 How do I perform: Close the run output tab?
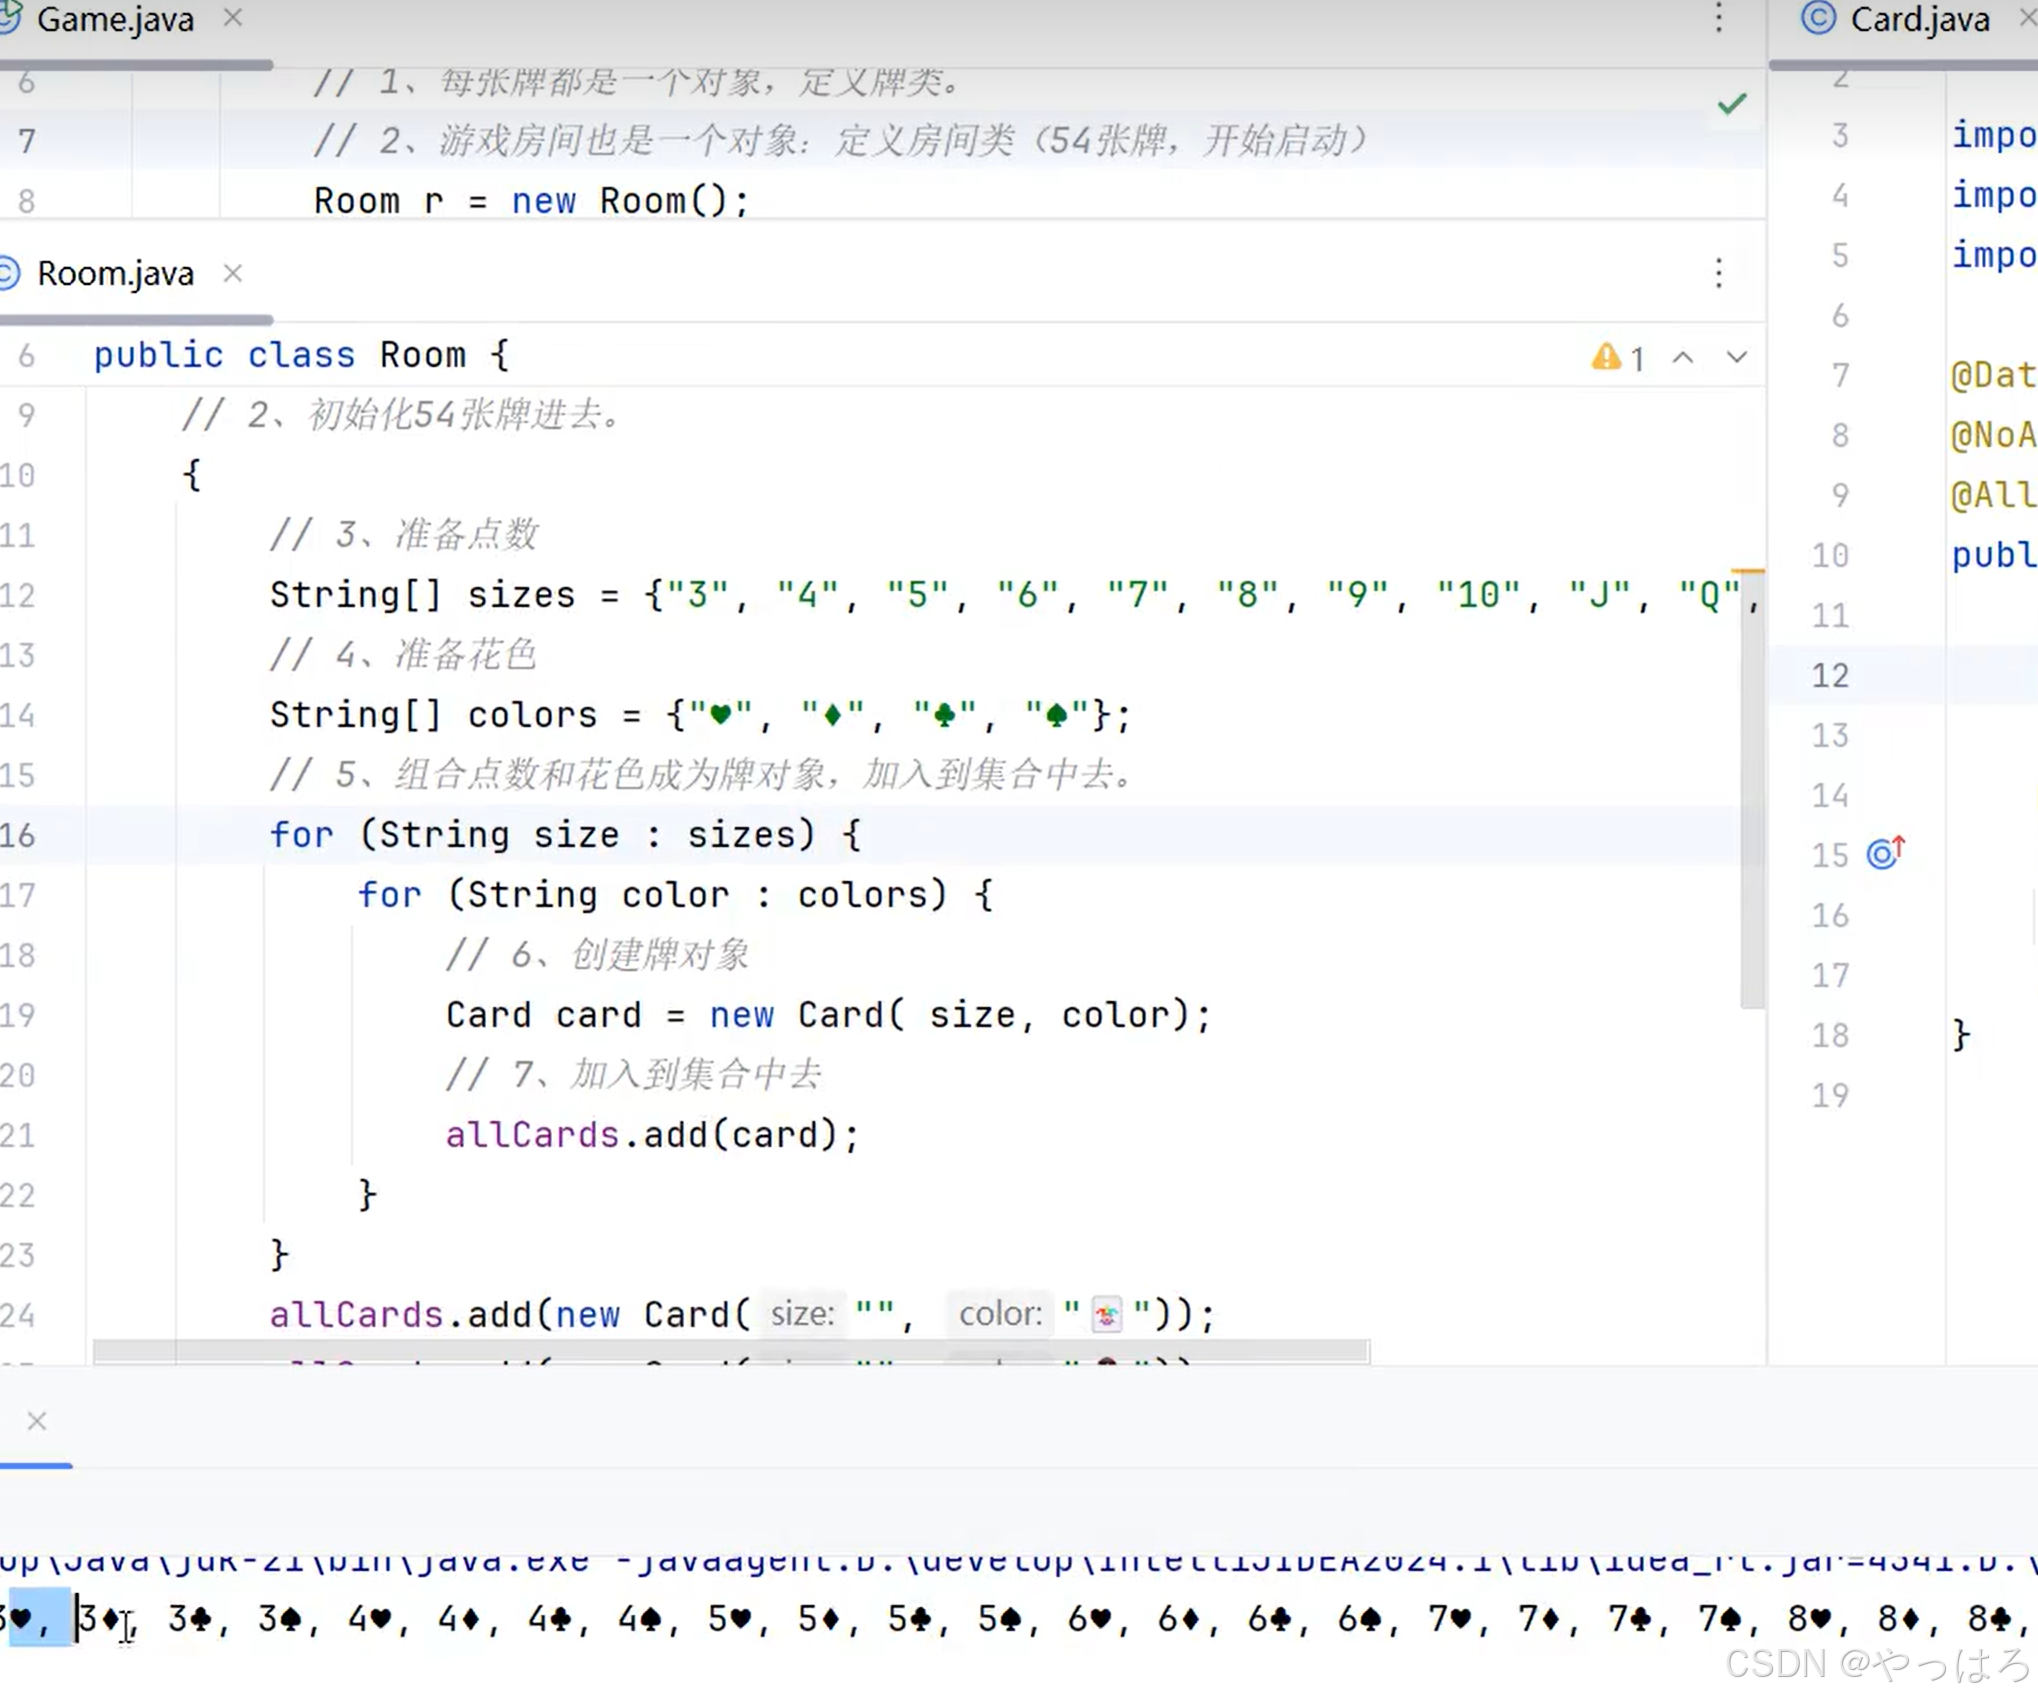point(37,1421)
